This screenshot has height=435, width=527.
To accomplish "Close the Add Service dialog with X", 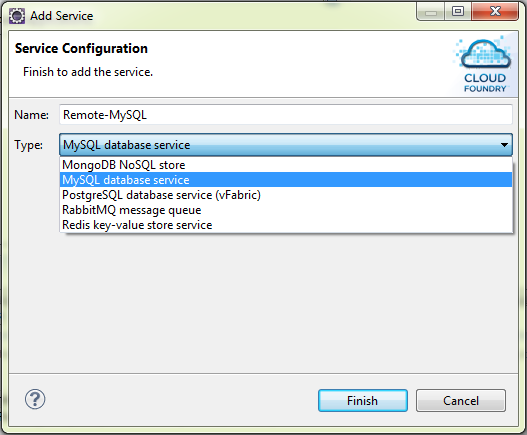I will (x=495, y=12).
